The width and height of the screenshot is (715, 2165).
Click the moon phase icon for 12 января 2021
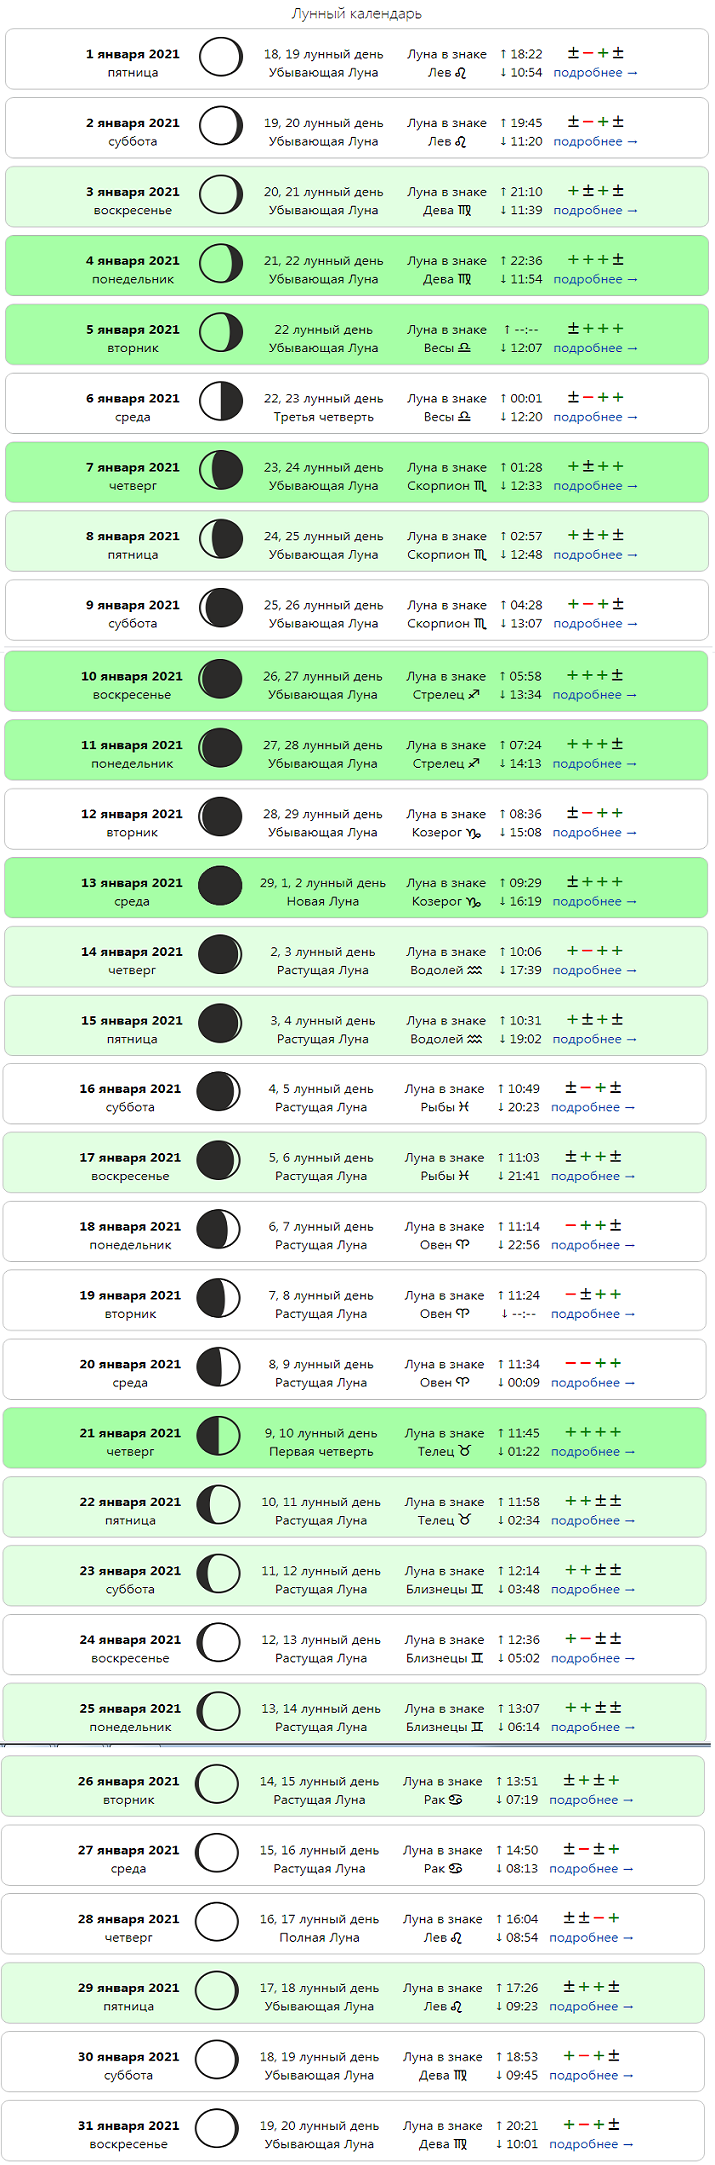coord(221,818)
